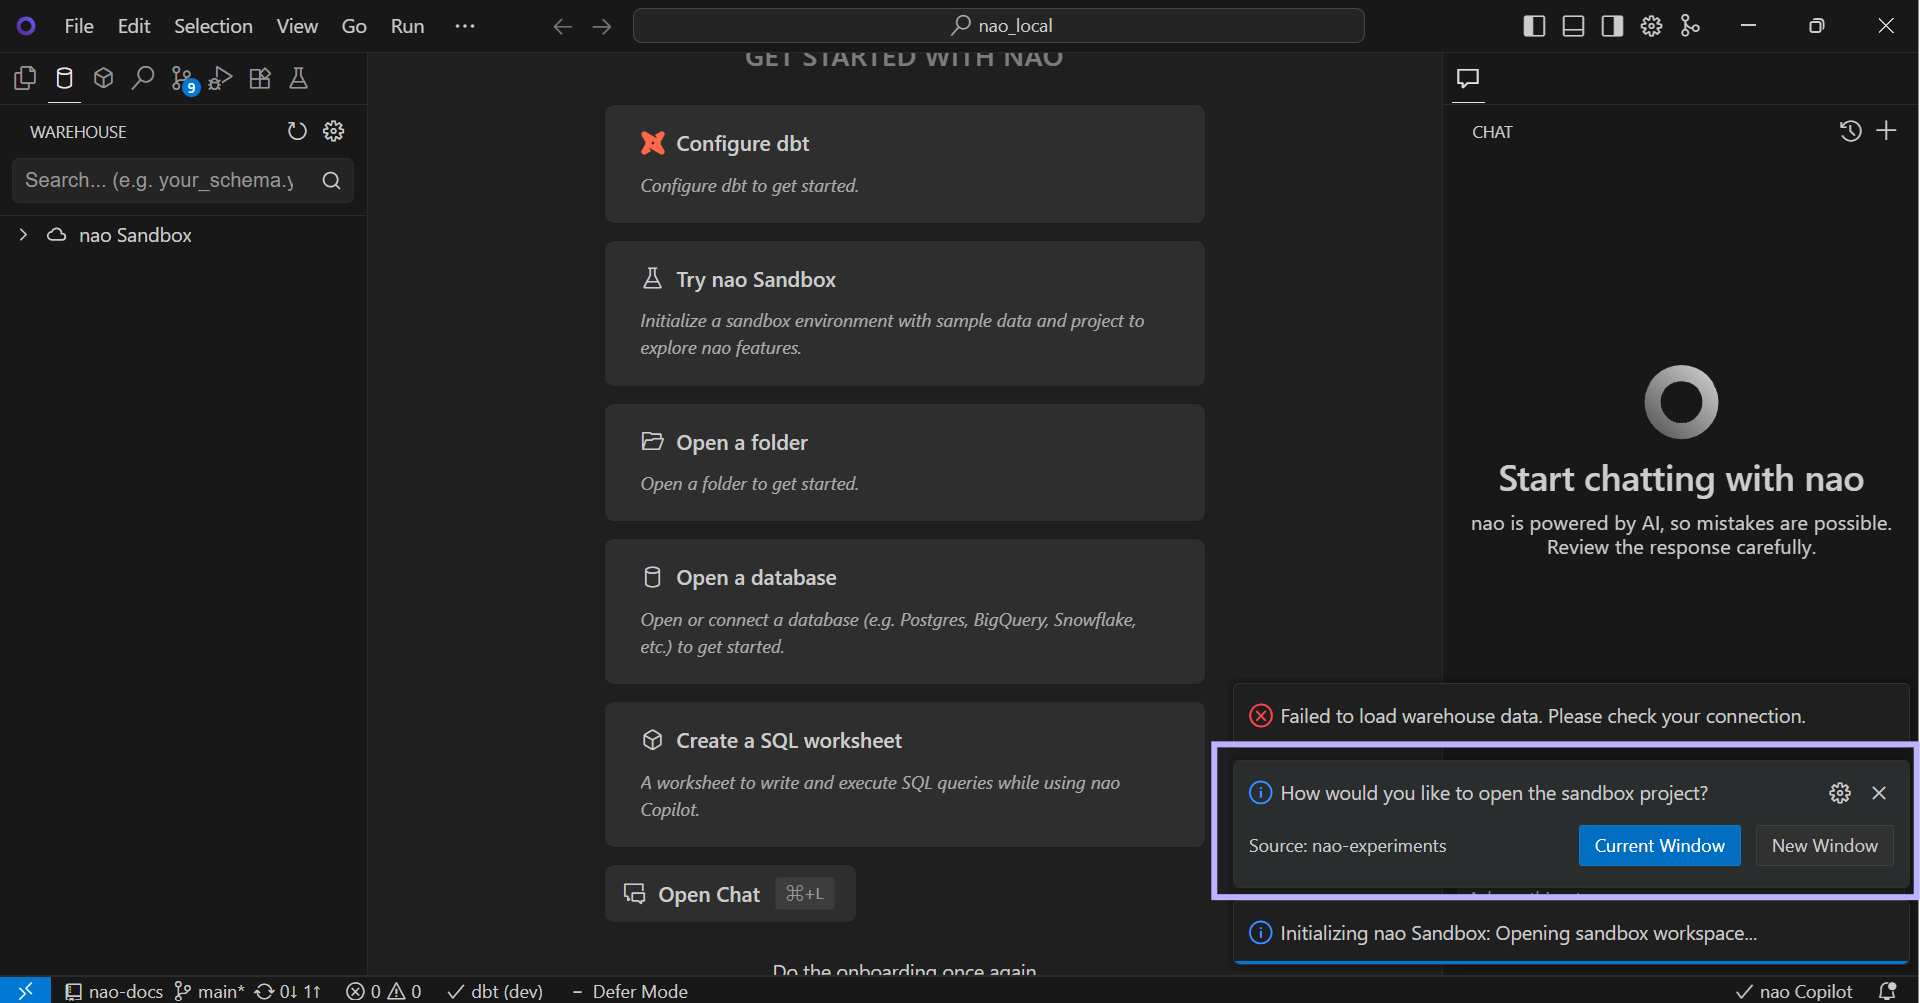Click the git branch icon in title bar
The height and width of the screenshot is (1003, 1920).
(x=1690, y=26)
